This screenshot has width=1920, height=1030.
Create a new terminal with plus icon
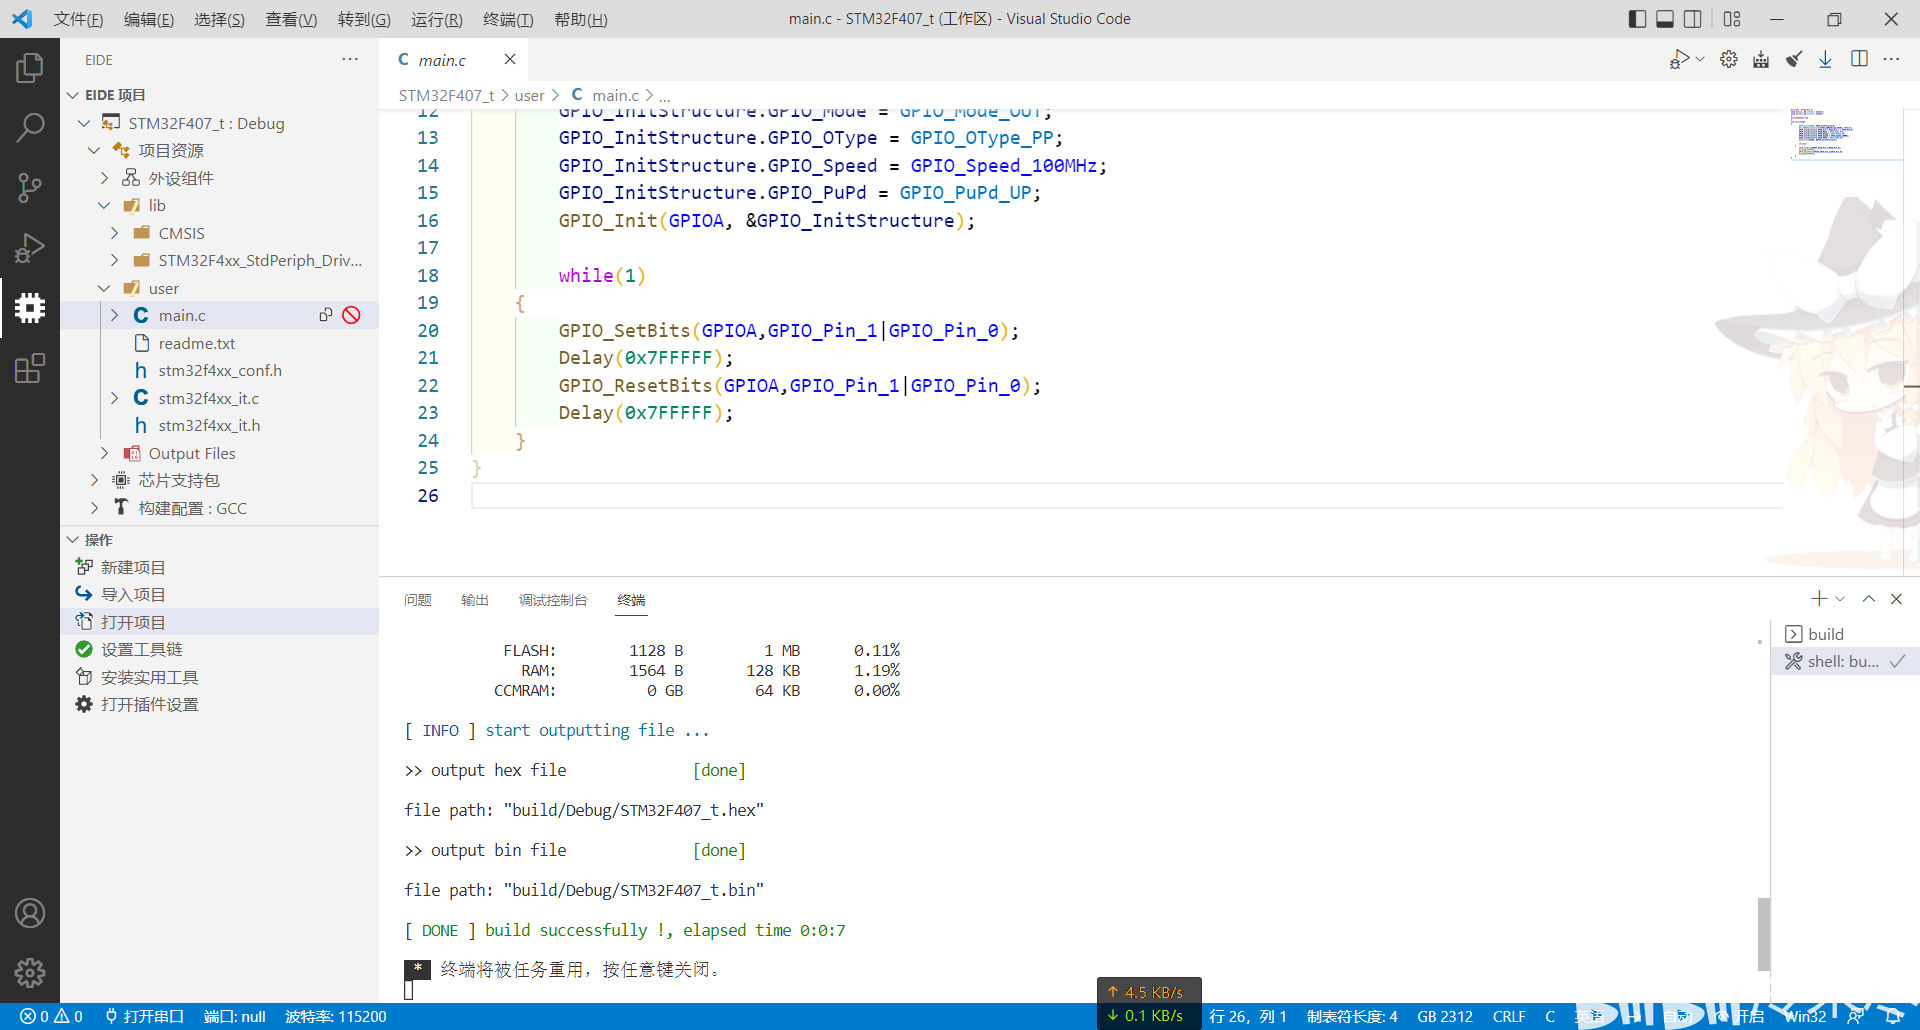pos(1818,599)
